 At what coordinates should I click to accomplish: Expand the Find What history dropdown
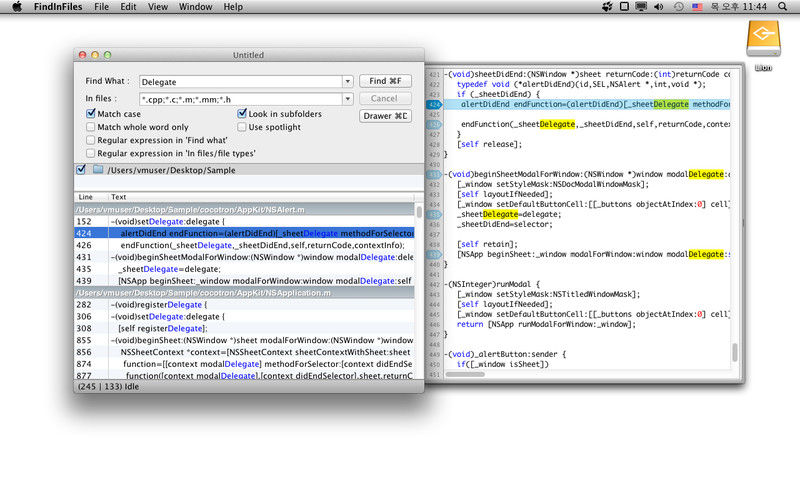pos(347,82)
